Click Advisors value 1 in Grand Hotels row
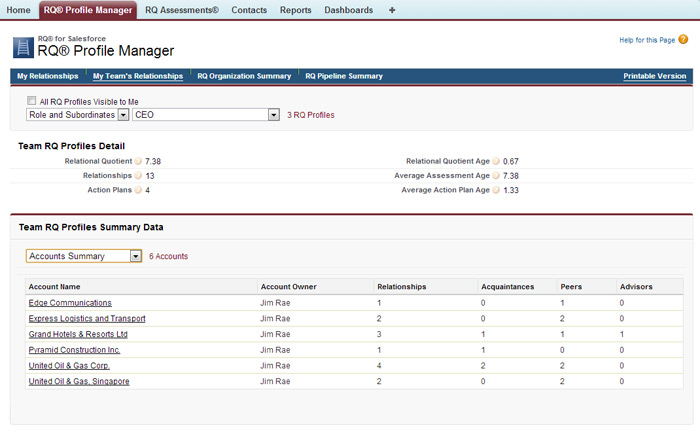Viewport: 700px width, 445px height. [x=621, y=334]
